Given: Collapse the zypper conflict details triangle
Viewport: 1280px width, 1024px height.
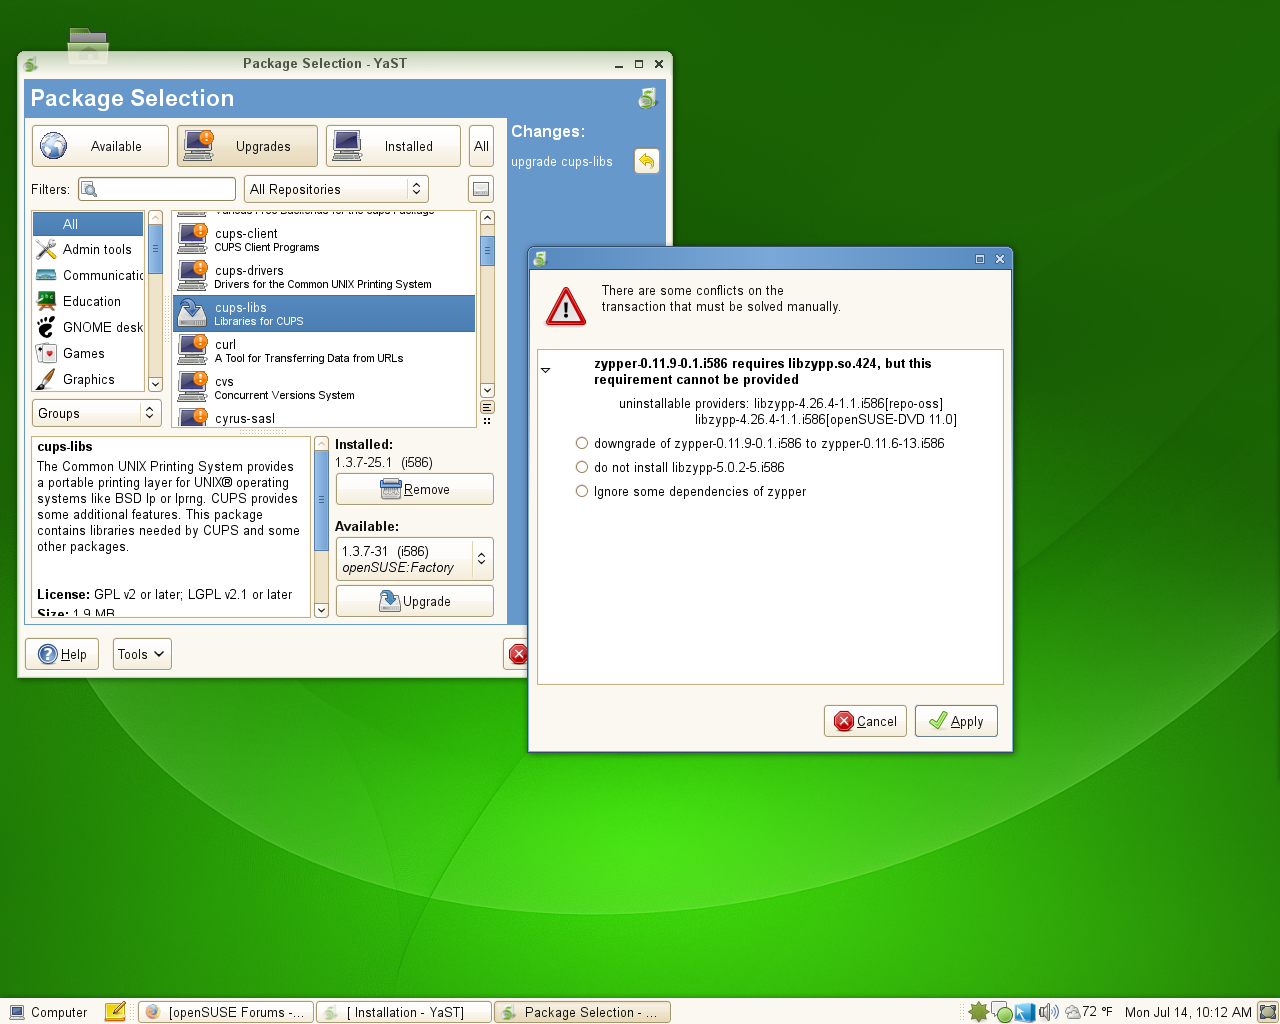Looking at the screenshot, I should click(x=546, y=370).
